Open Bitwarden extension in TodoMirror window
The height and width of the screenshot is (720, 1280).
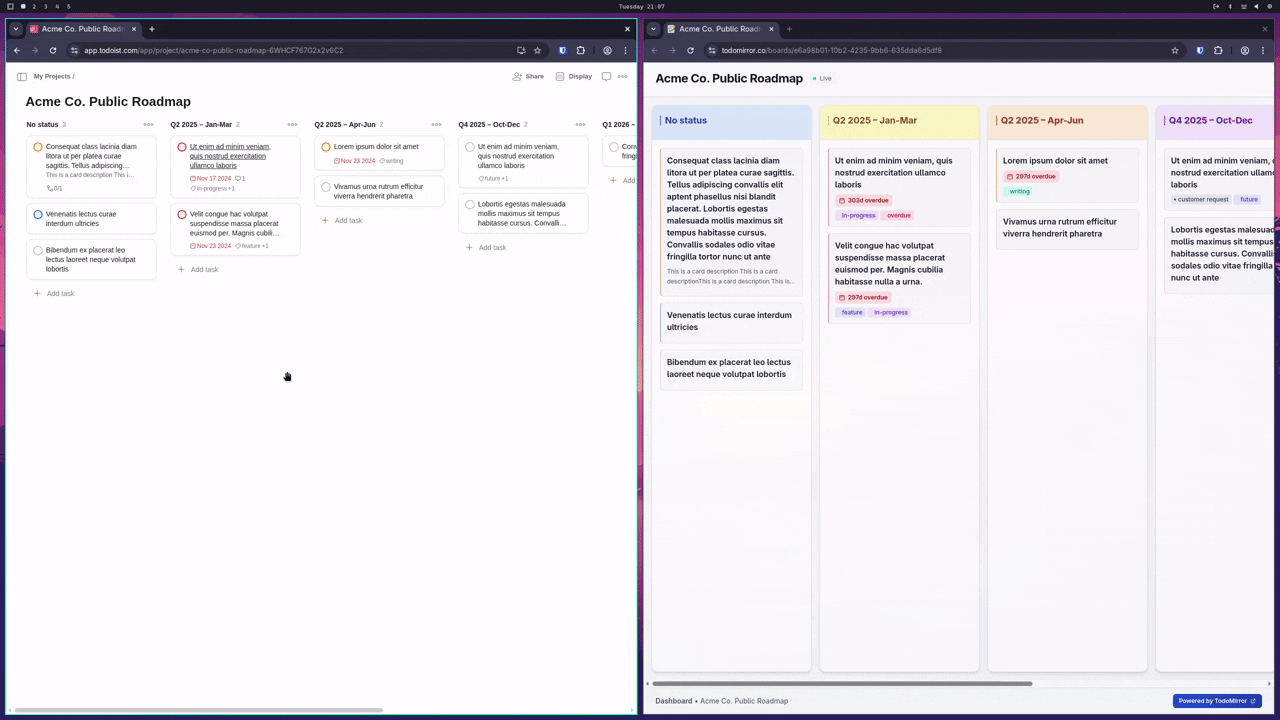(x=1200, y=50)
